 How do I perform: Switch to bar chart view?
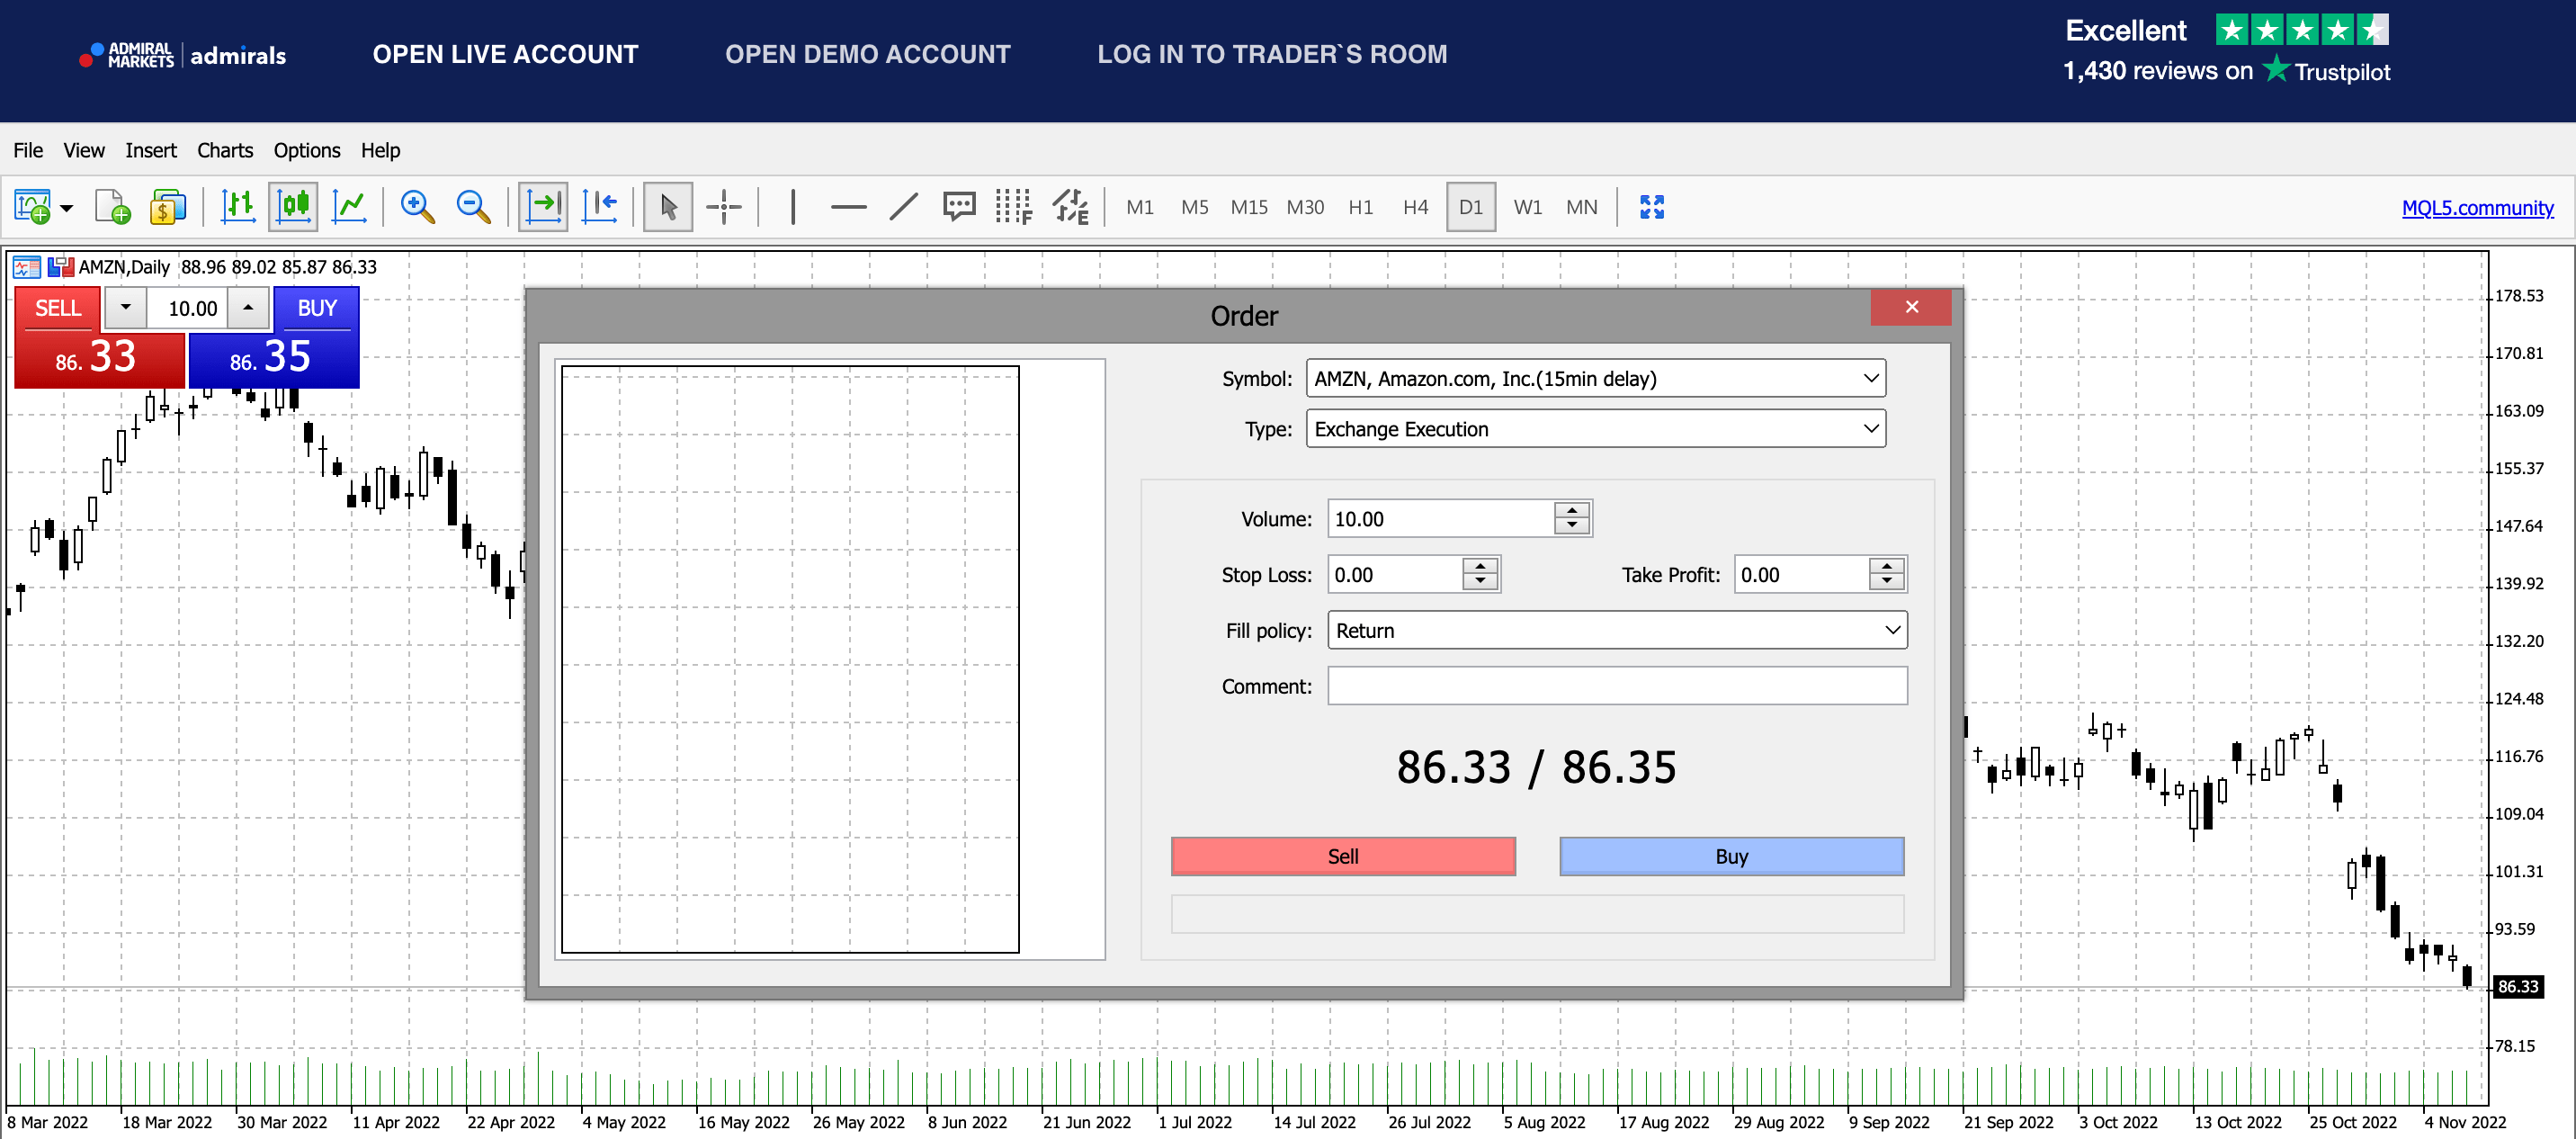click(238, 207)
